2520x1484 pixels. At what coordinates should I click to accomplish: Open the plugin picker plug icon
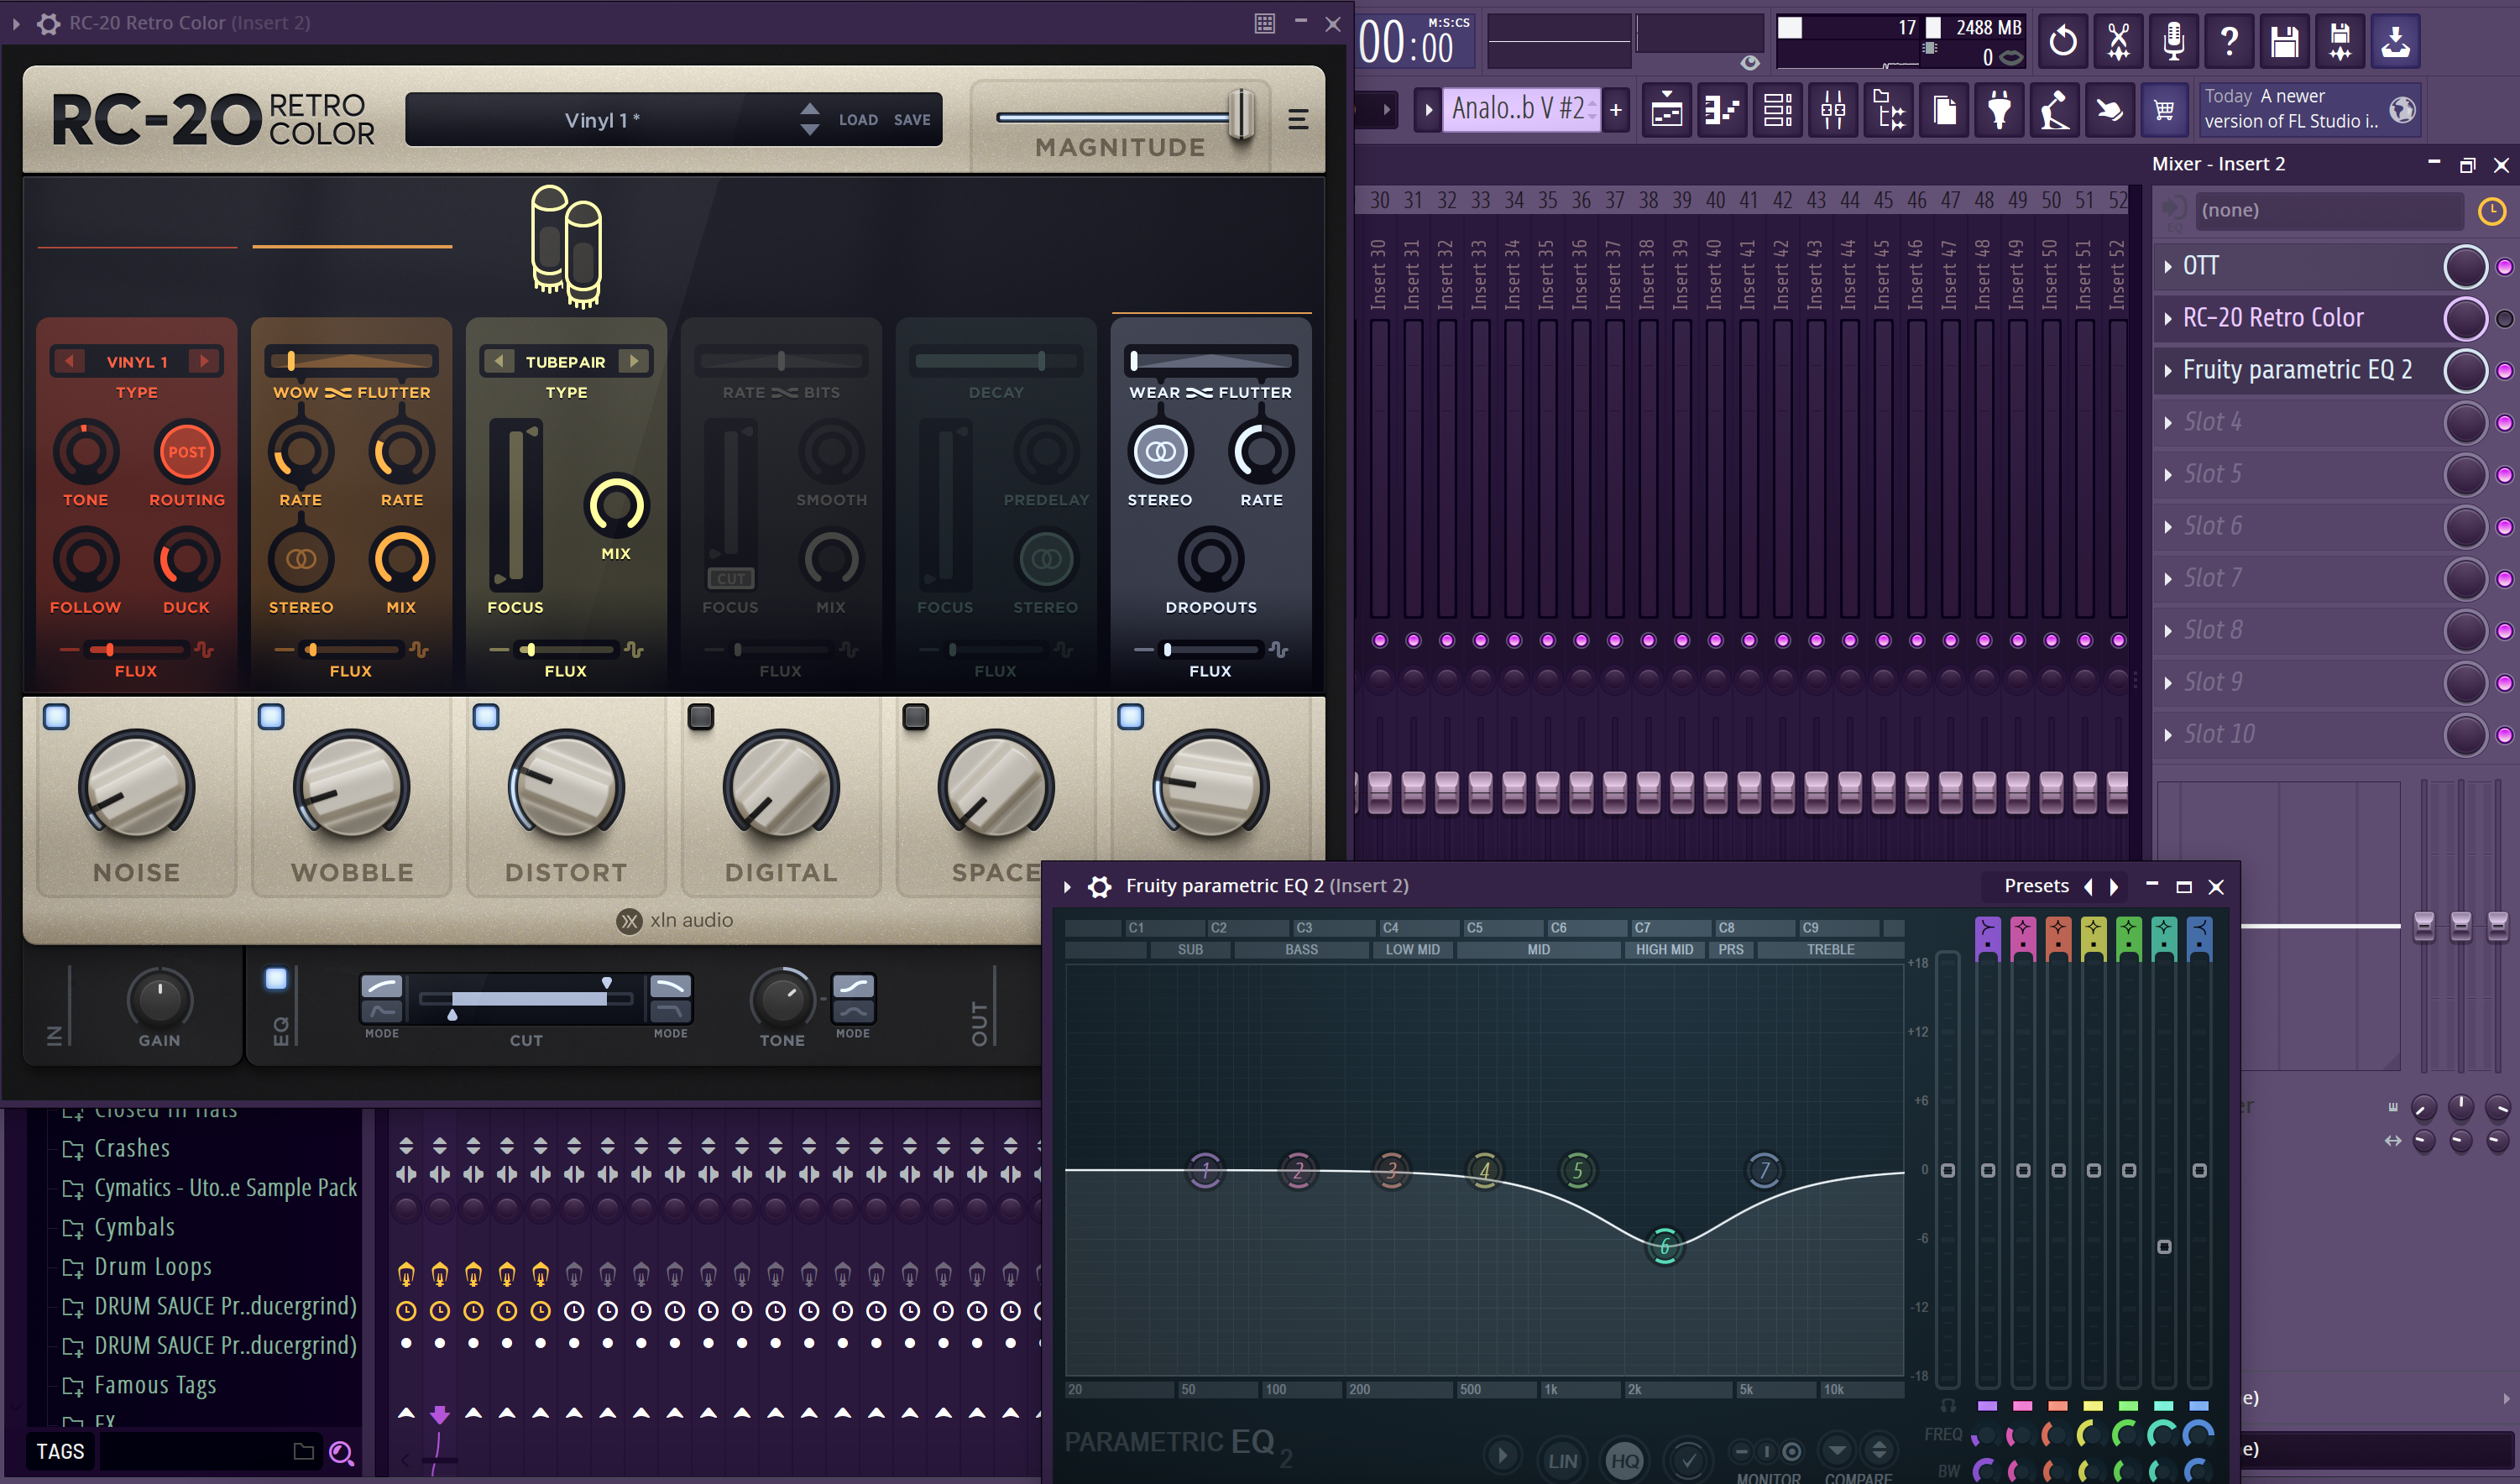click(1999, 109)
